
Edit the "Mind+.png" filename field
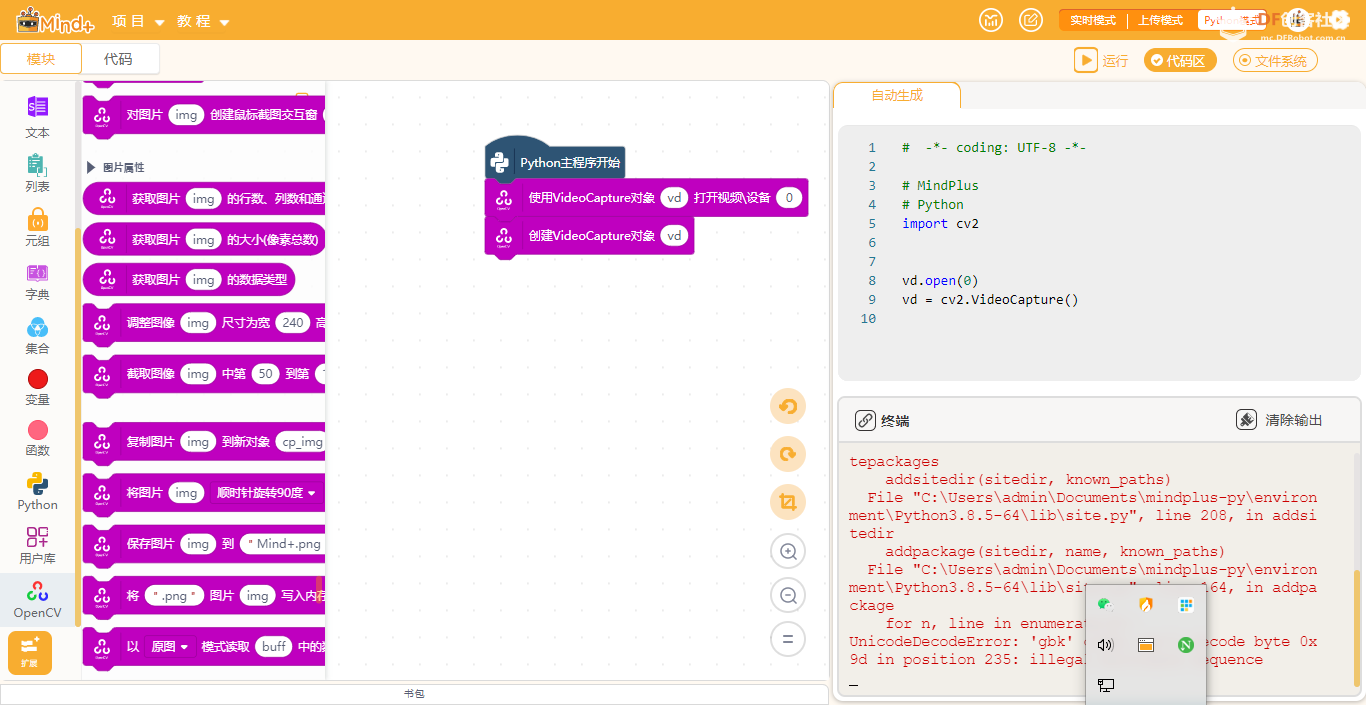(x=283, y=544)
